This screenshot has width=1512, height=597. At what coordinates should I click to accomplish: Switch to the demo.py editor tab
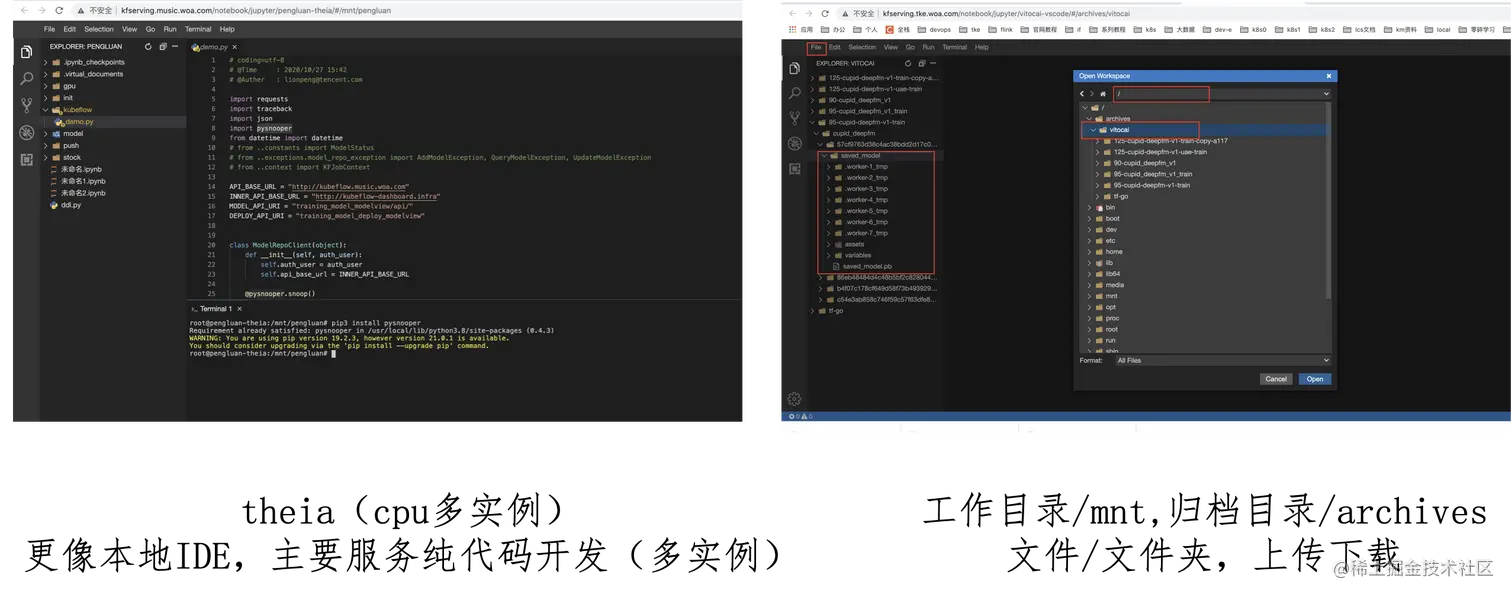point(212,47)
